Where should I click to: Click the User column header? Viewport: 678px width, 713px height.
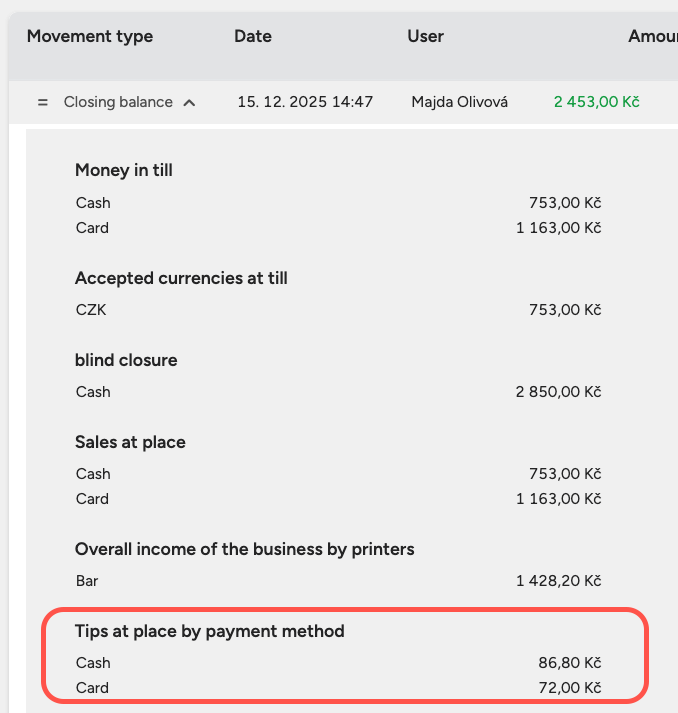425,36
